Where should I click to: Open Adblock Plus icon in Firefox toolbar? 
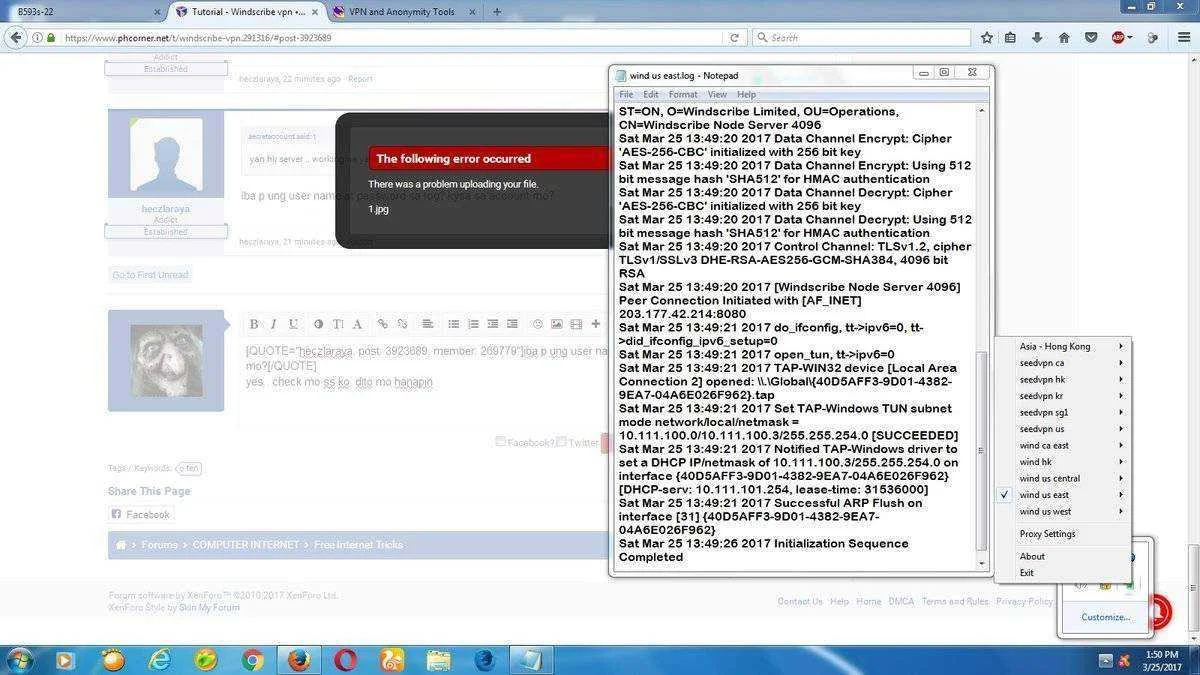(1118, 37)
